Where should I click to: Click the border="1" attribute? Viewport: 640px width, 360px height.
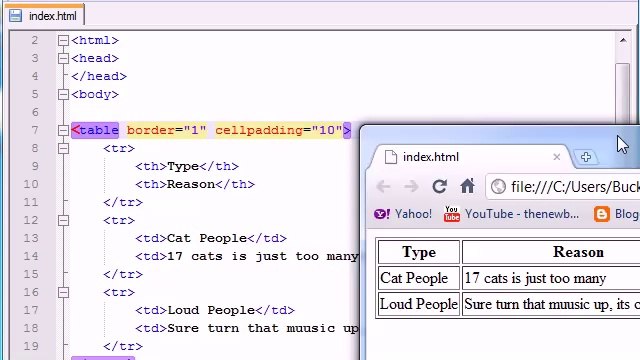pos(167,130)
